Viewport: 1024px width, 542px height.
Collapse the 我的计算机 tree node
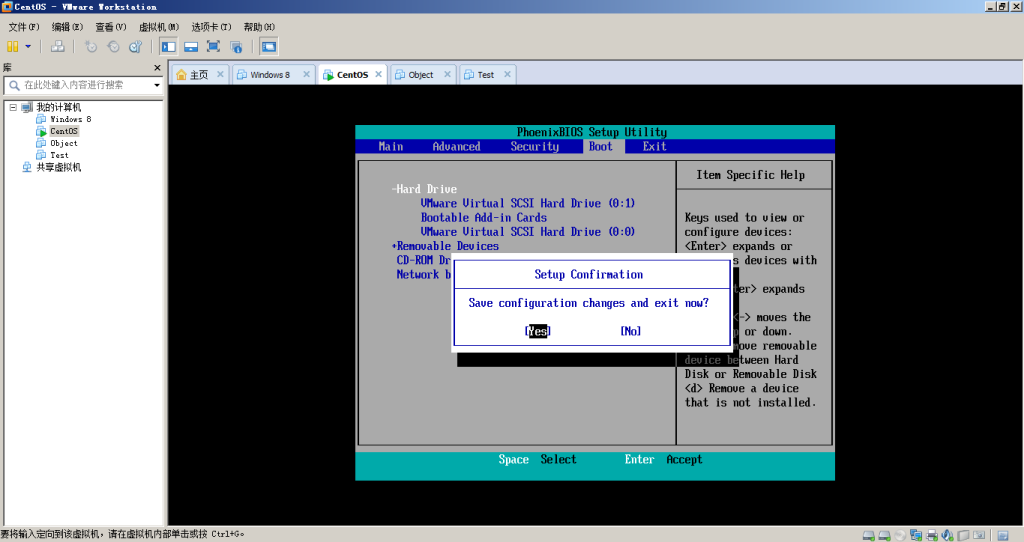[x=12, y=107]
